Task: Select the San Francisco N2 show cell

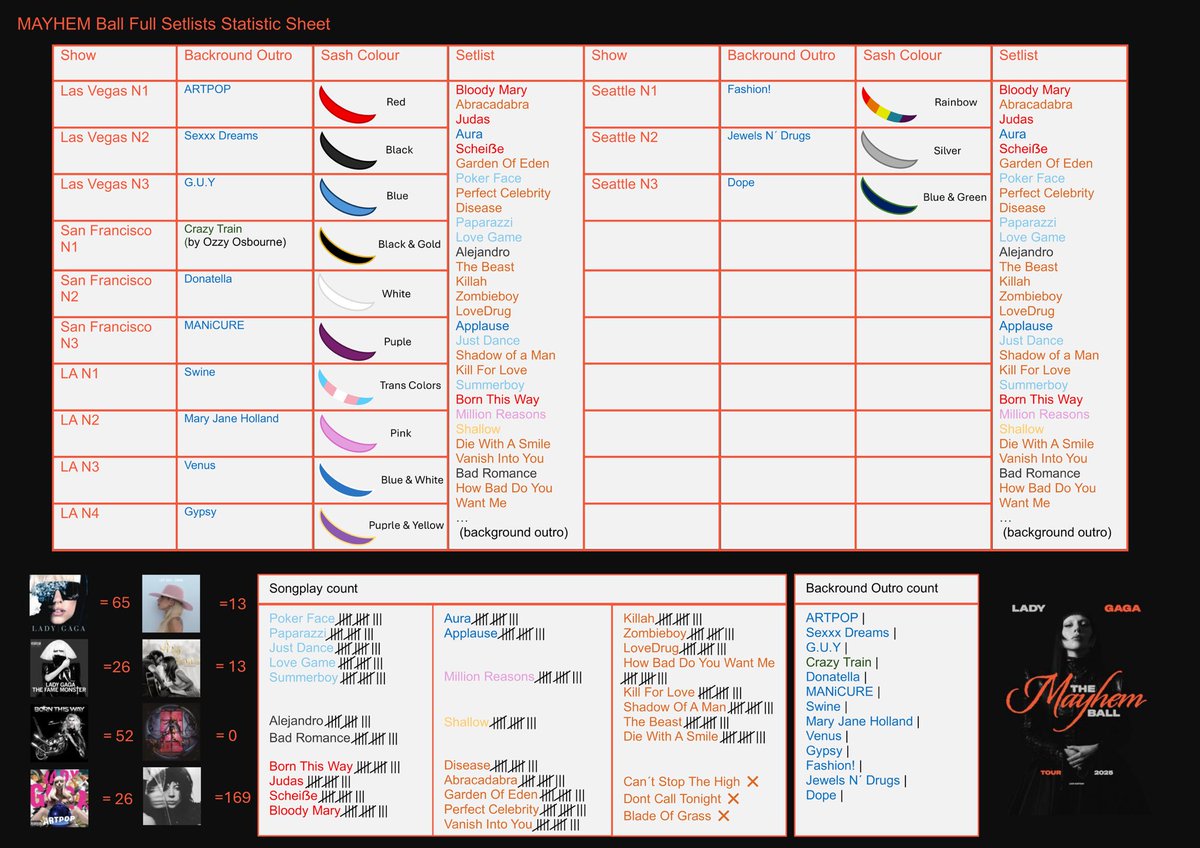Action: (x=115, y=294)
